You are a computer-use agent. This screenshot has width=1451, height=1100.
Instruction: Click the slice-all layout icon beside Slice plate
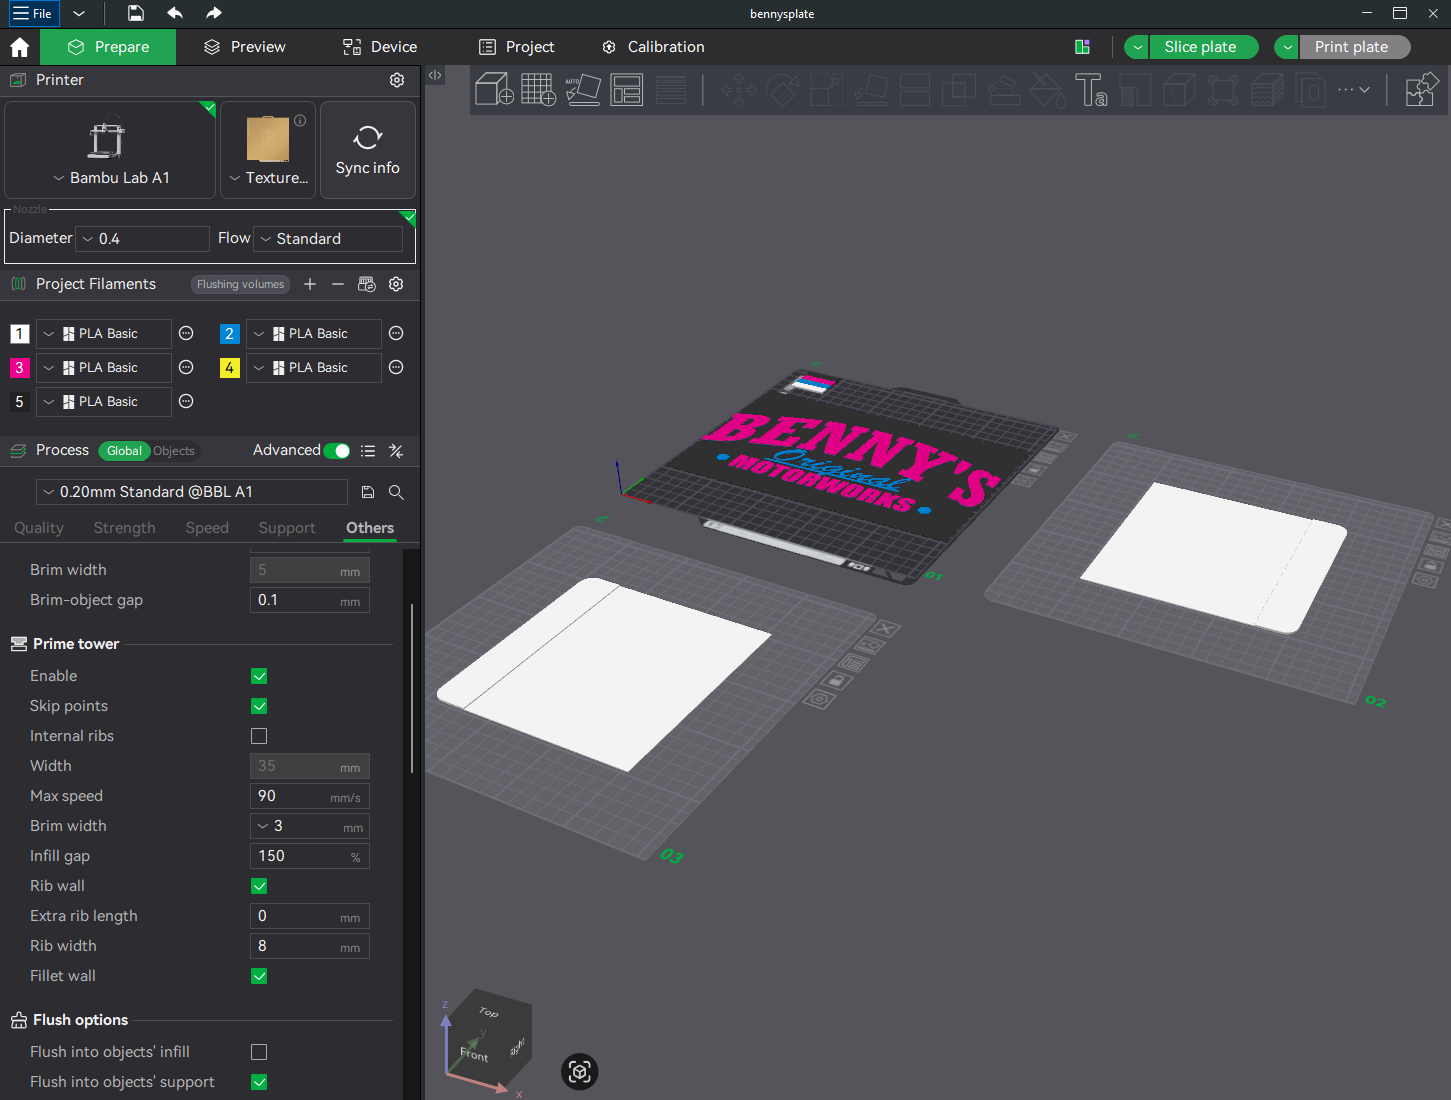(x=1082, y=47)
